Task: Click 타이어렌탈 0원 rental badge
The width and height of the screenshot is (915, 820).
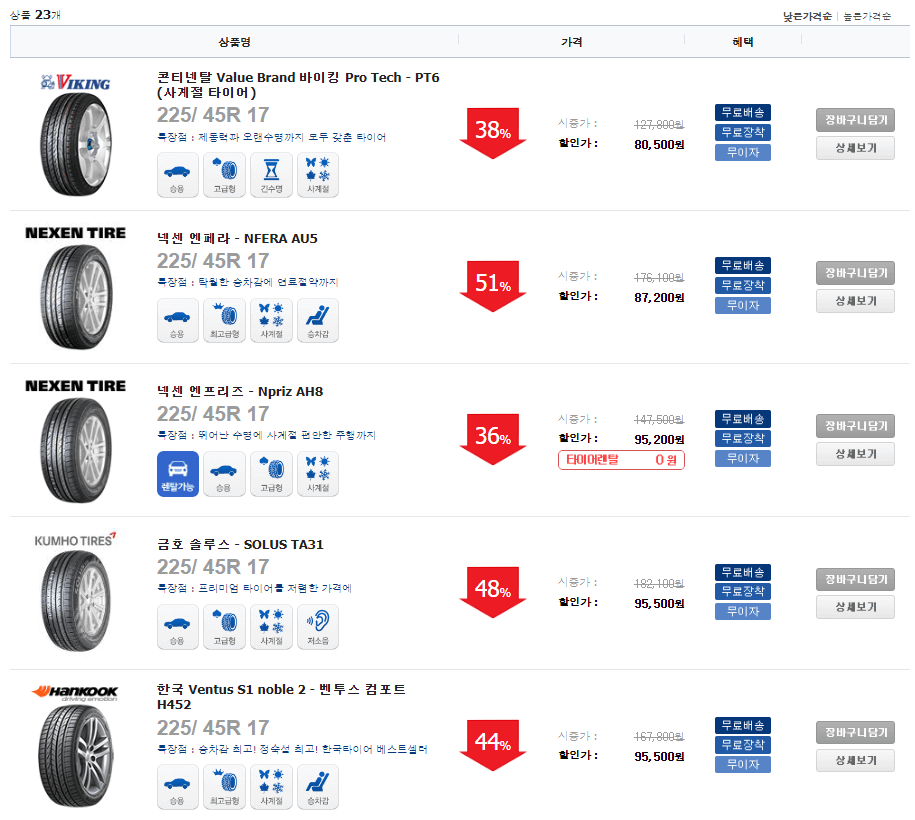Action: pyautogui.click(x=621, y=460)
